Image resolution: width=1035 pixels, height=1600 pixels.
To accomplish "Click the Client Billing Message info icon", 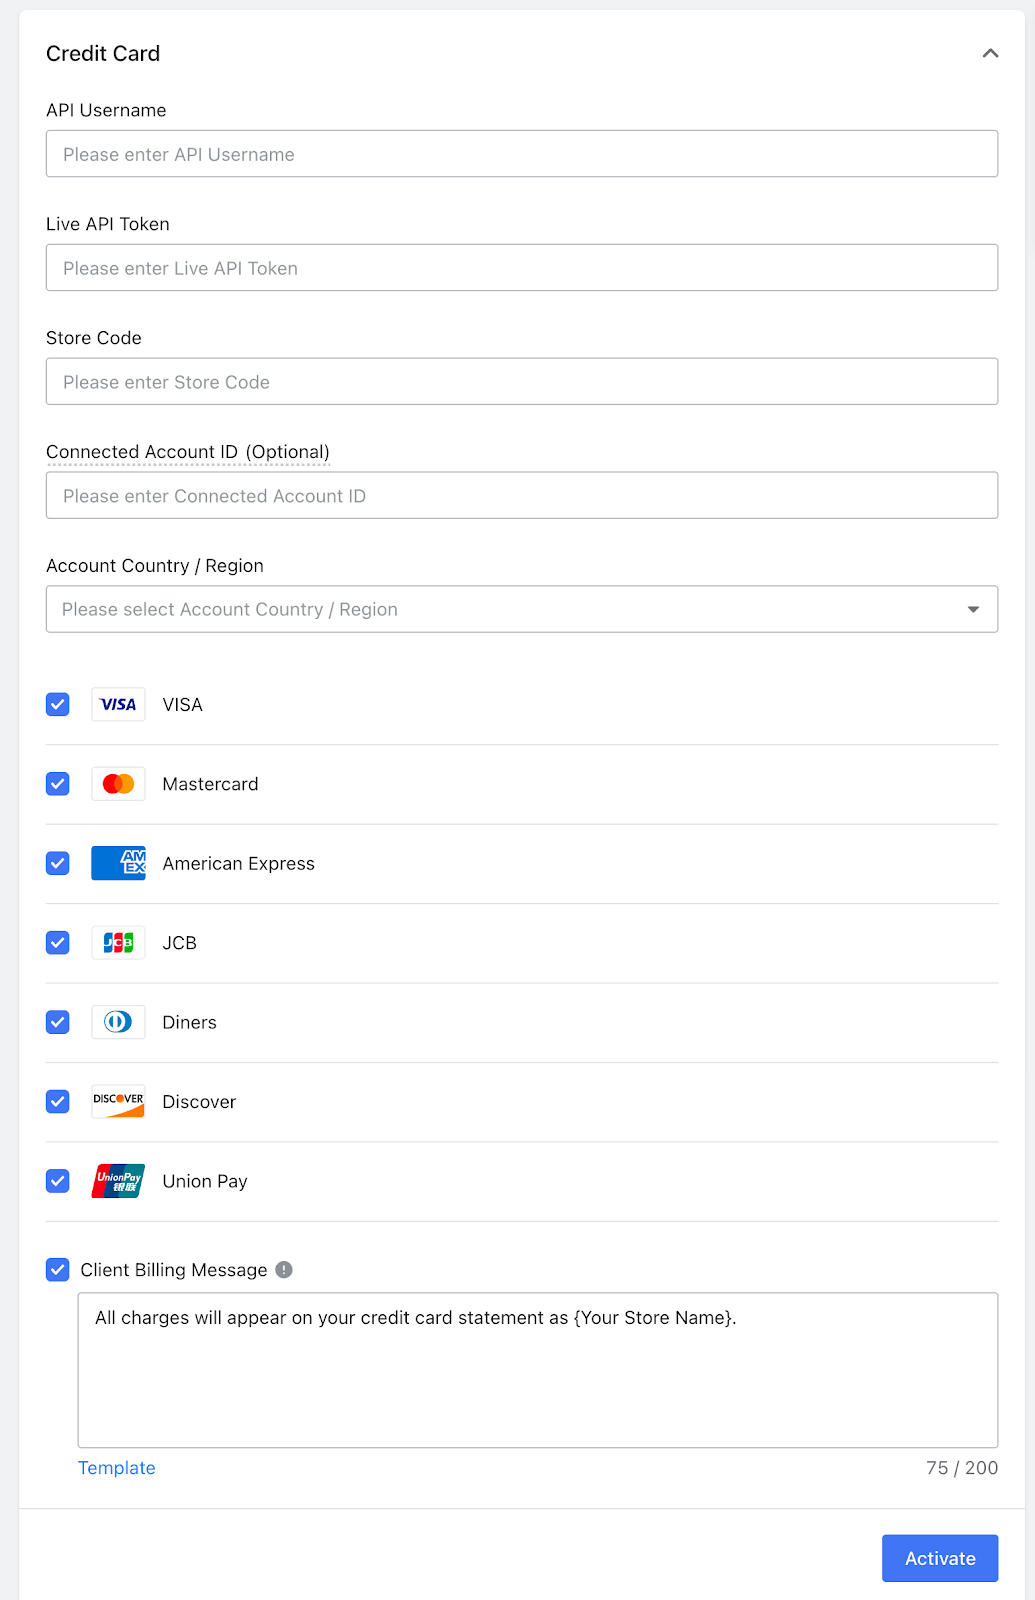I will coord(284,1270).
